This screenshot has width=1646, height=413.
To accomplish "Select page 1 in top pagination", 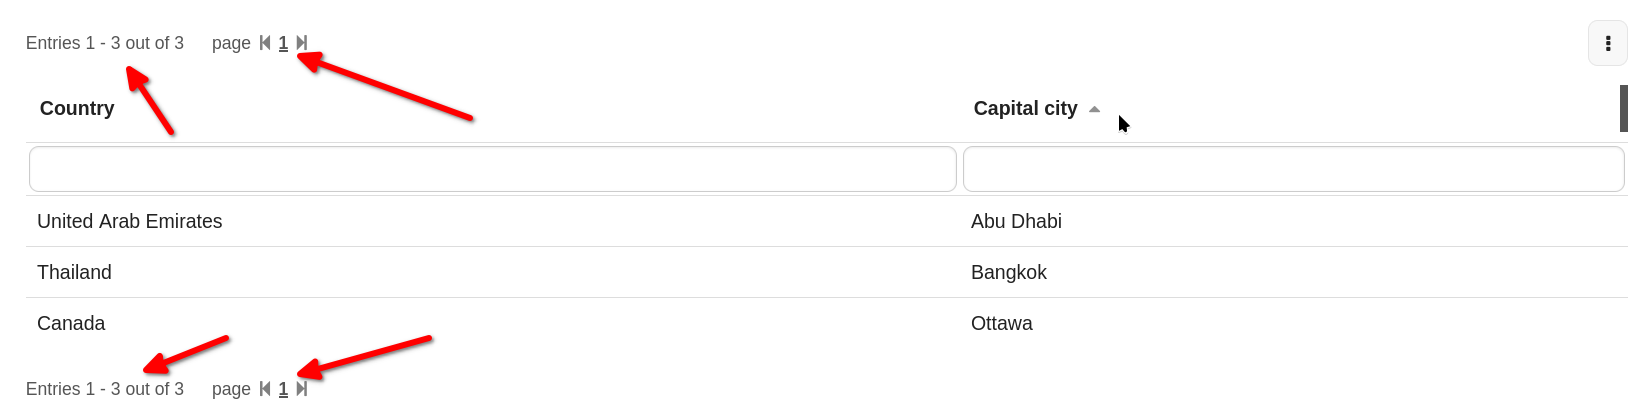I will click(283, 43).
